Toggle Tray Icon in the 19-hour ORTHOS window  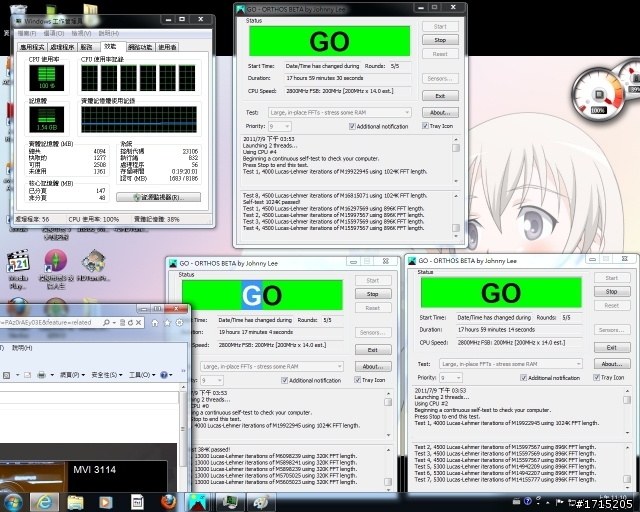tap(358, 380)
